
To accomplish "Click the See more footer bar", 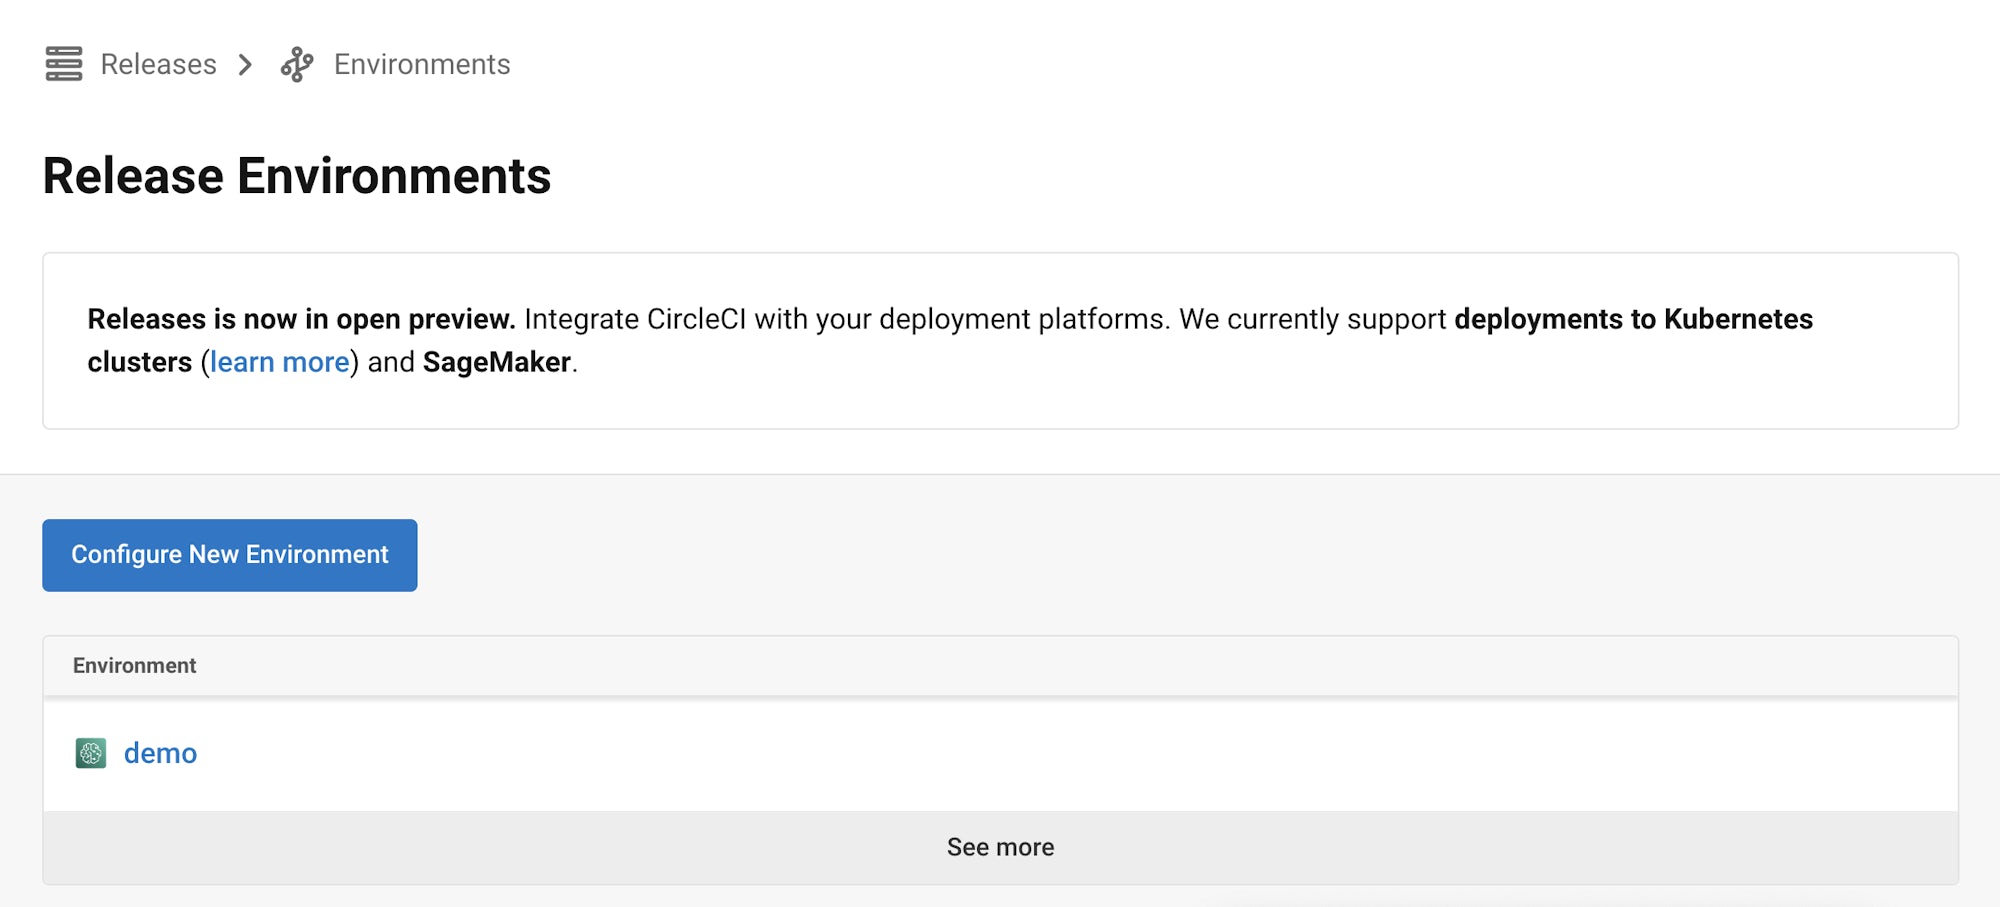I will coord(999,846).
